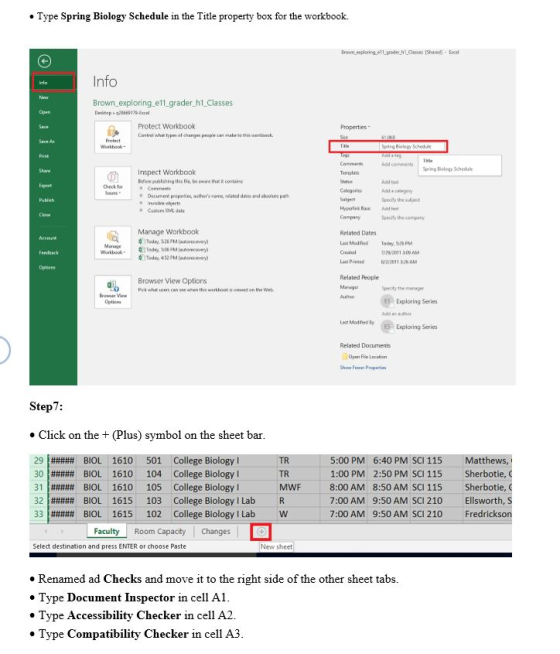560x654 pixels.
Task: Click the New sheet plus icon
Action: tap(261, 531)
